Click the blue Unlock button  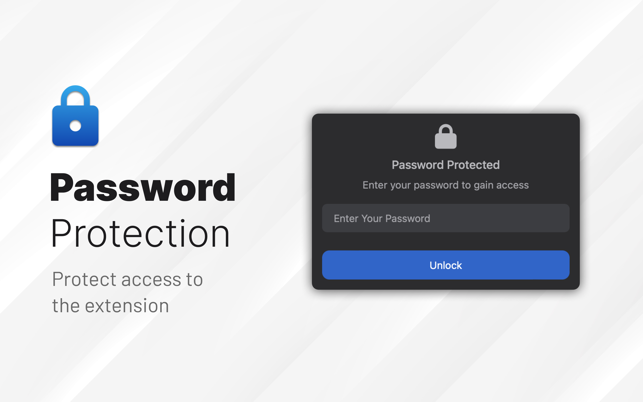(446, 265)
